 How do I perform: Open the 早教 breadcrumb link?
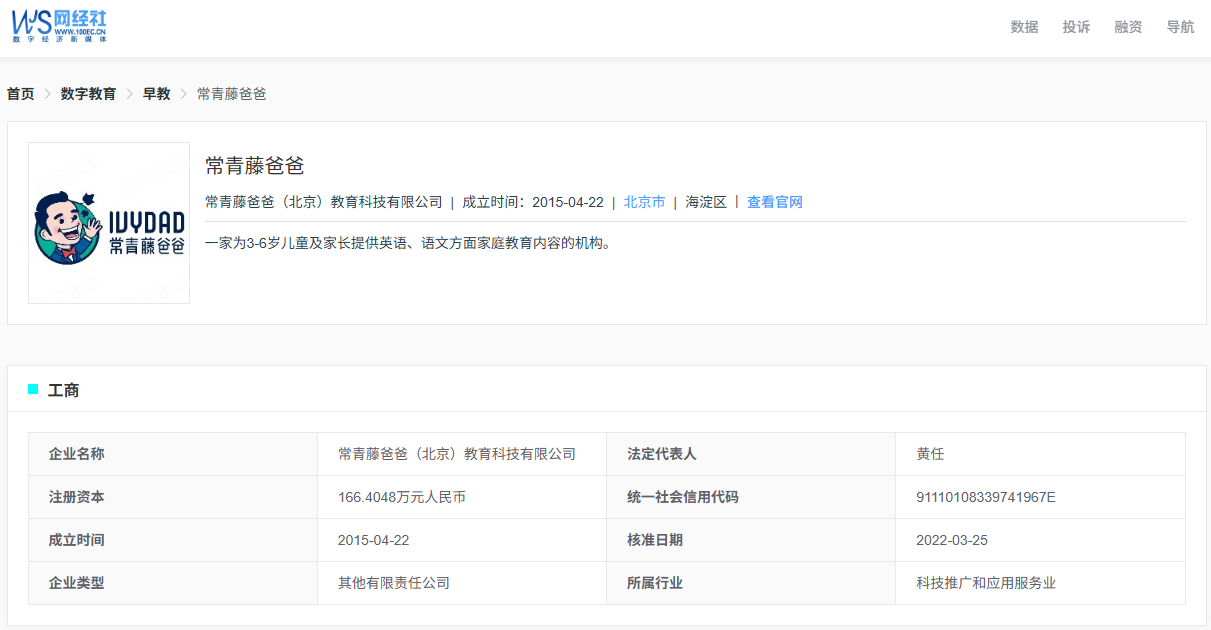(156, 94)
